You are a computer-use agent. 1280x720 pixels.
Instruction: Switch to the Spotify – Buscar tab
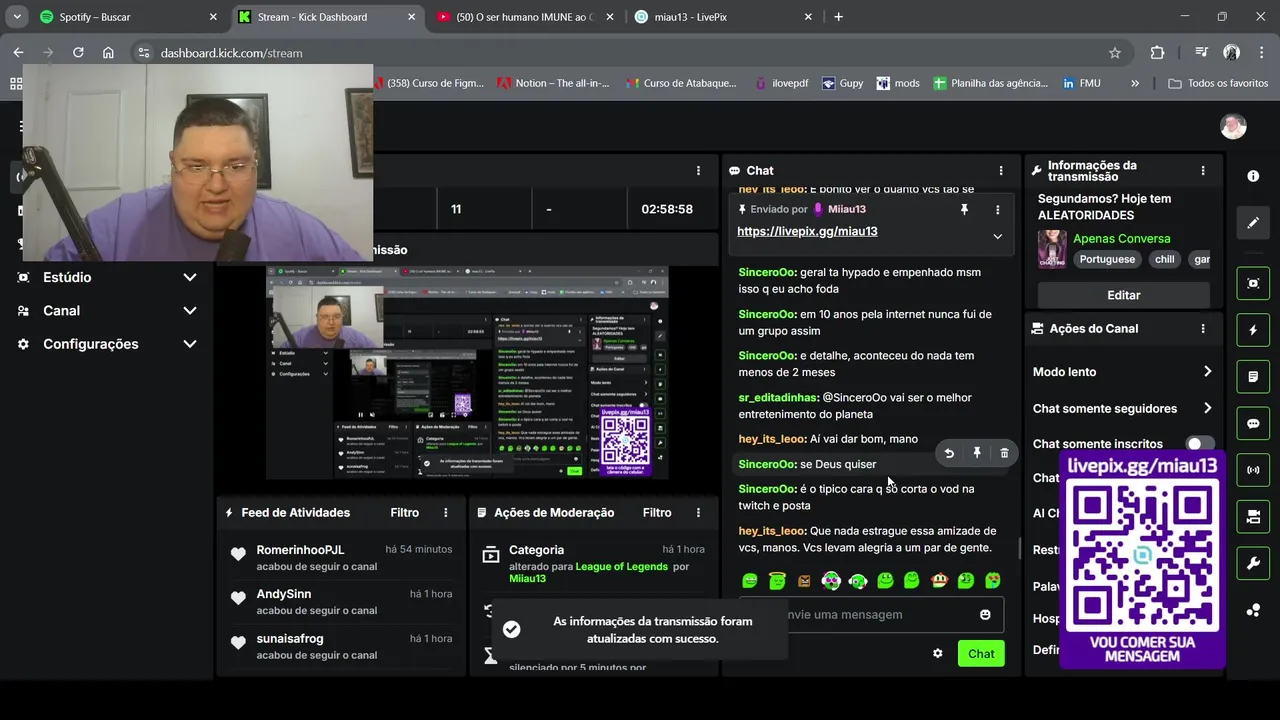129,17
